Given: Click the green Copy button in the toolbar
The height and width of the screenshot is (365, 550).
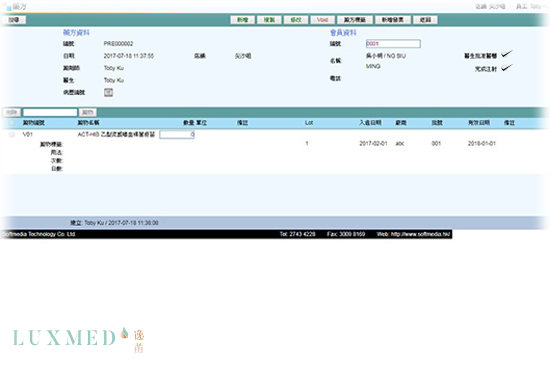Looking at the screenshot, I should 269,20.
